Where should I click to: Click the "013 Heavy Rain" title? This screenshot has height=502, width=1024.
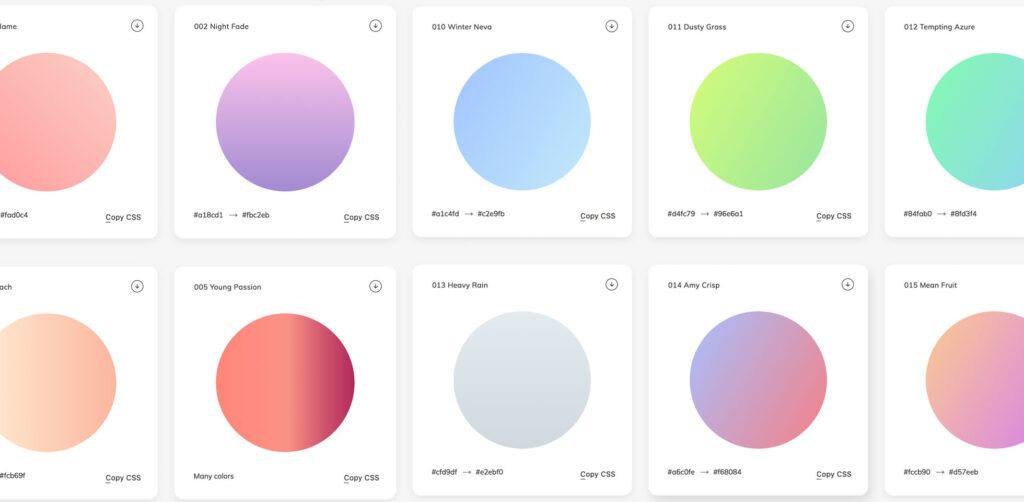click(460, 285)
